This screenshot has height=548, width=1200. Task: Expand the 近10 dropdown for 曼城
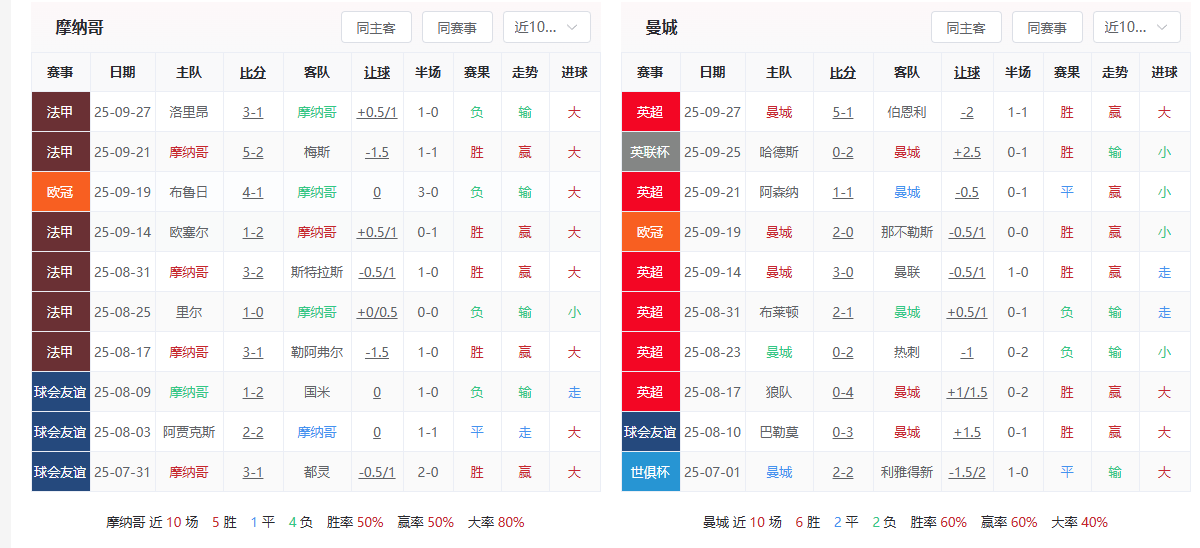[1136, 28]
